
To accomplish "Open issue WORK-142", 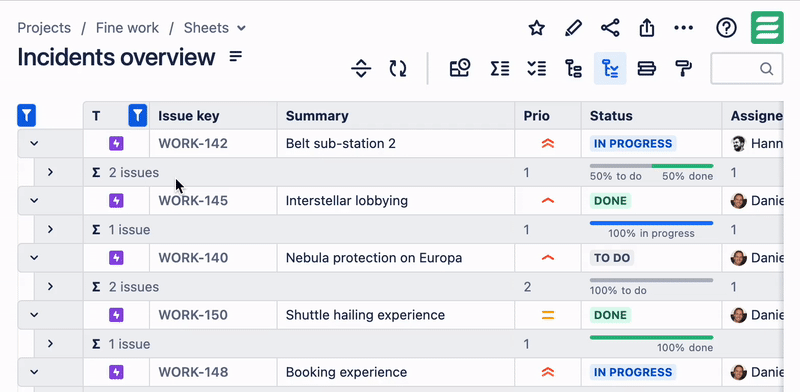I will [x=193, y=143].
